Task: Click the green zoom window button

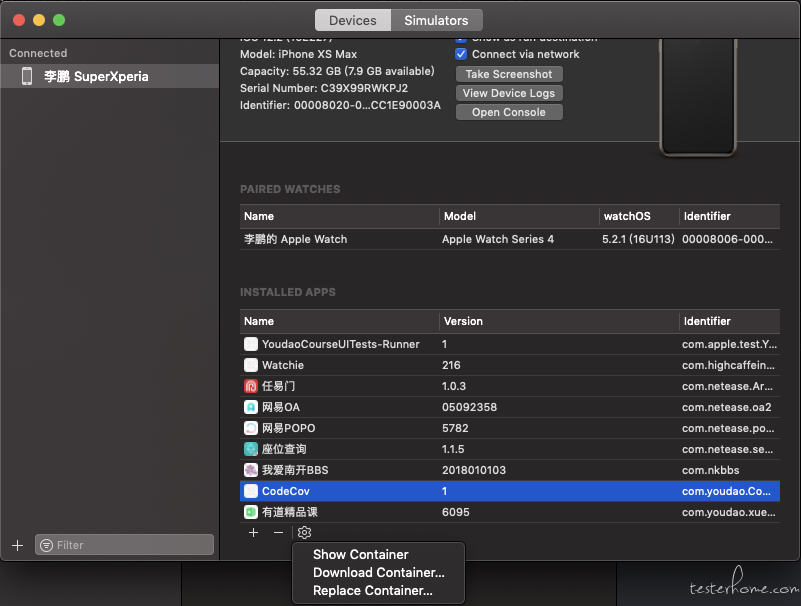Action: pos(59,20)
